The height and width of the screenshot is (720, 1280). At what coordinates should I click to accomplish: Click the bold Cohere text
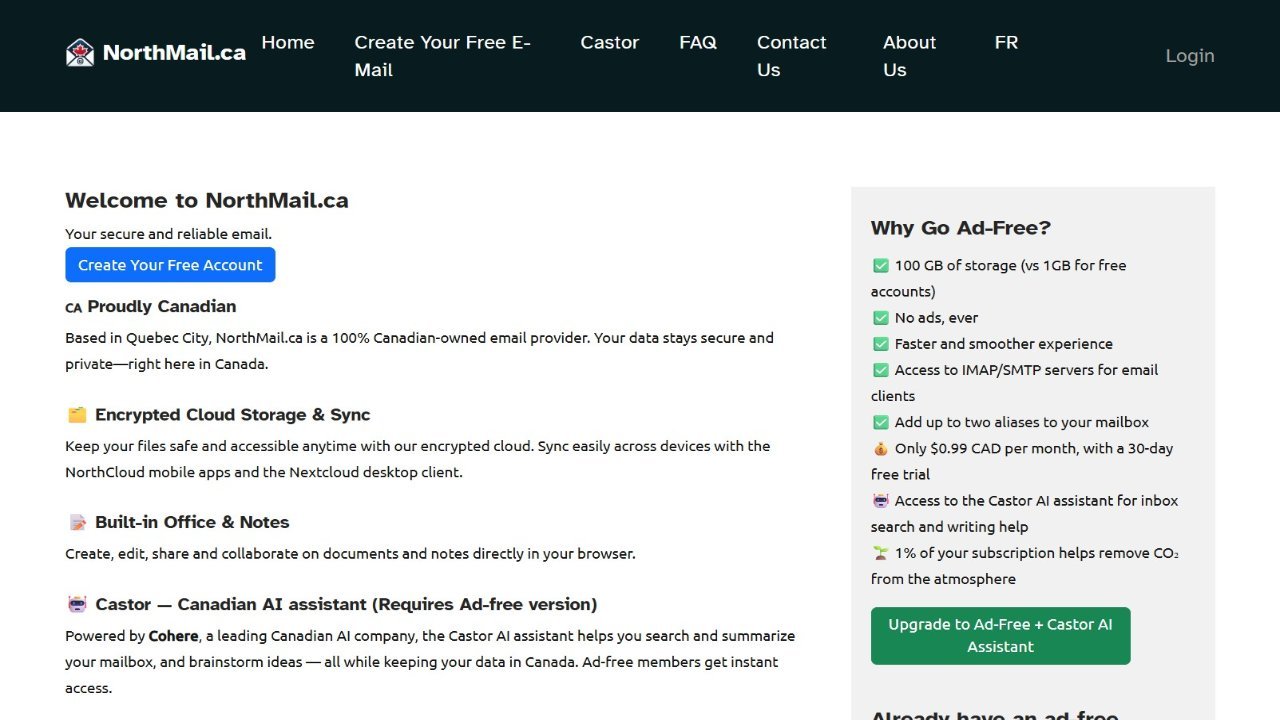click(174, 636)
